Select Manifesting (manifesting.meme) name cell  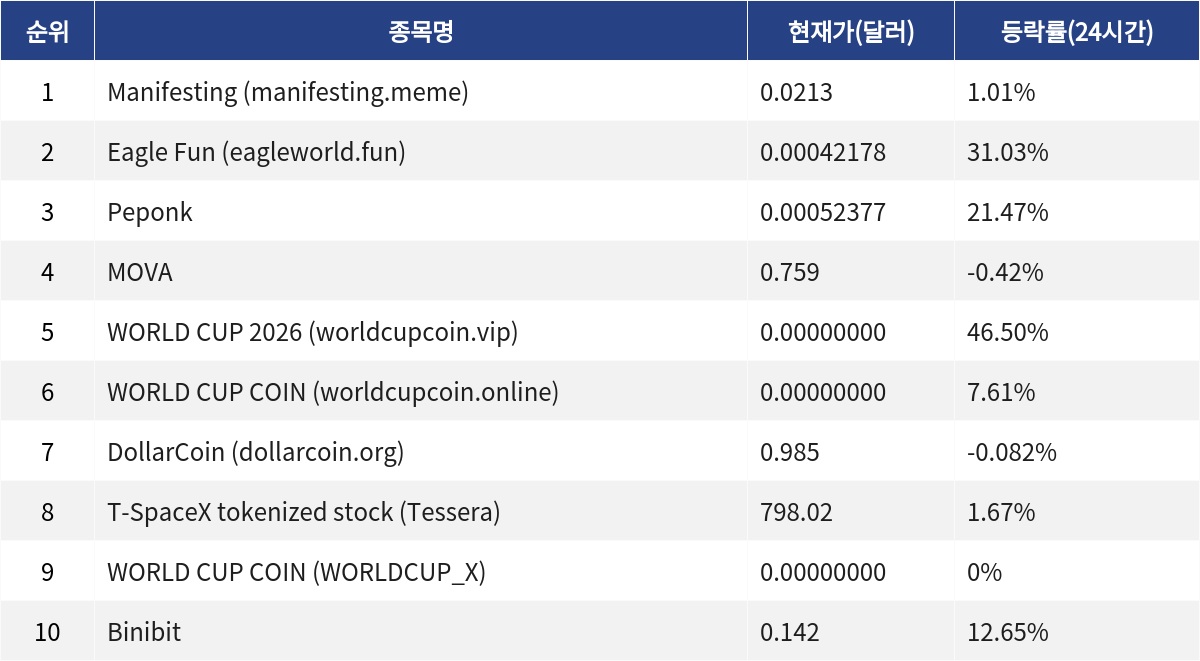(421, 92)
